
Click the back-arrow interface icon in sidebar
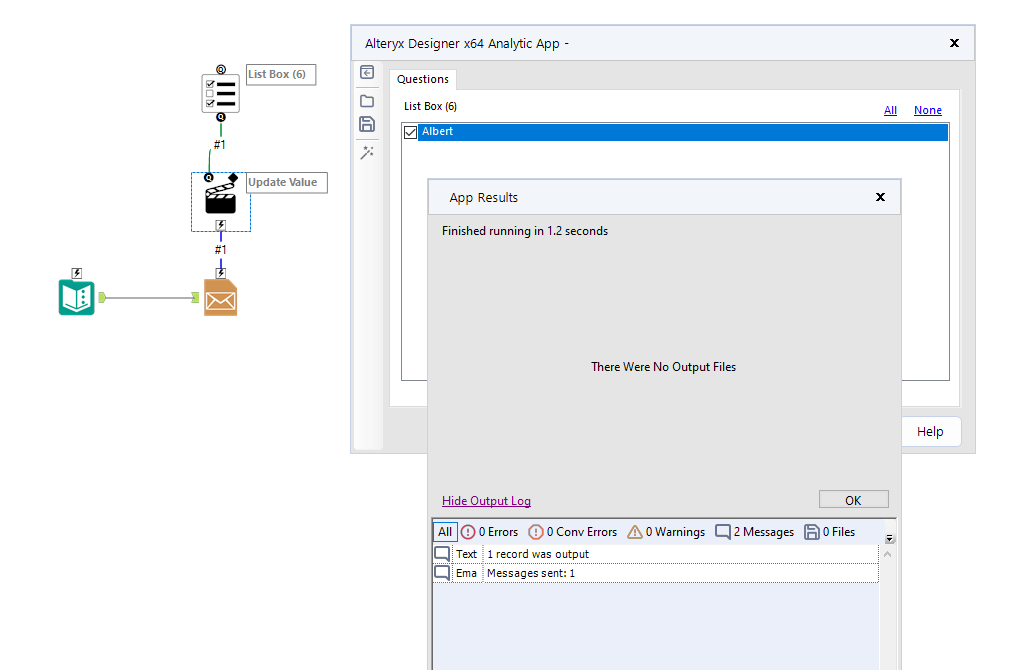coord(367,72)
